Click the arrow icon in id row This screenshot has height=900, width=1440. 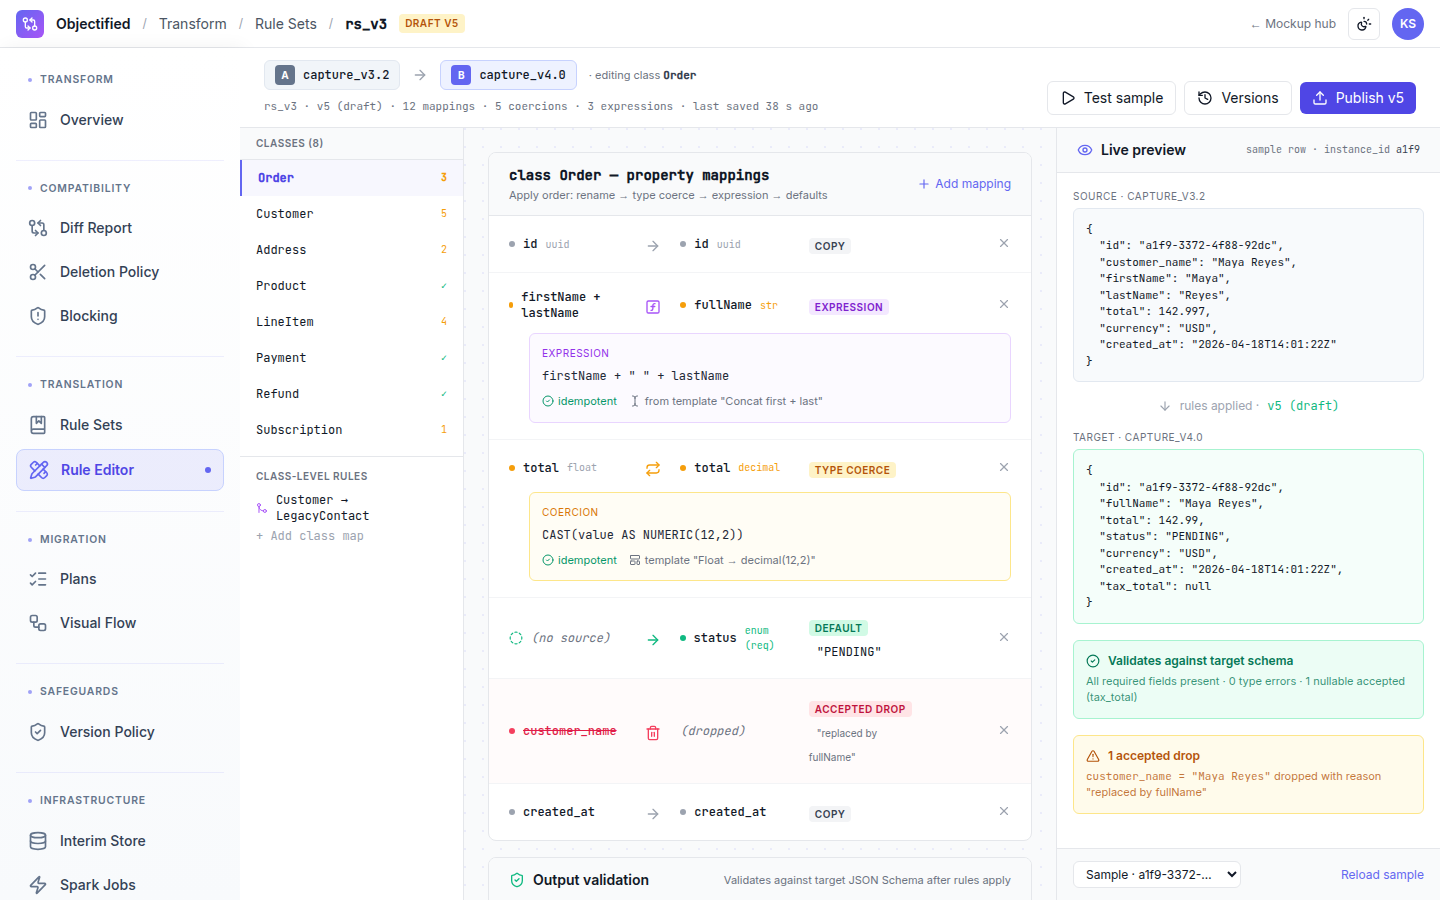click(x=653, y=246)
